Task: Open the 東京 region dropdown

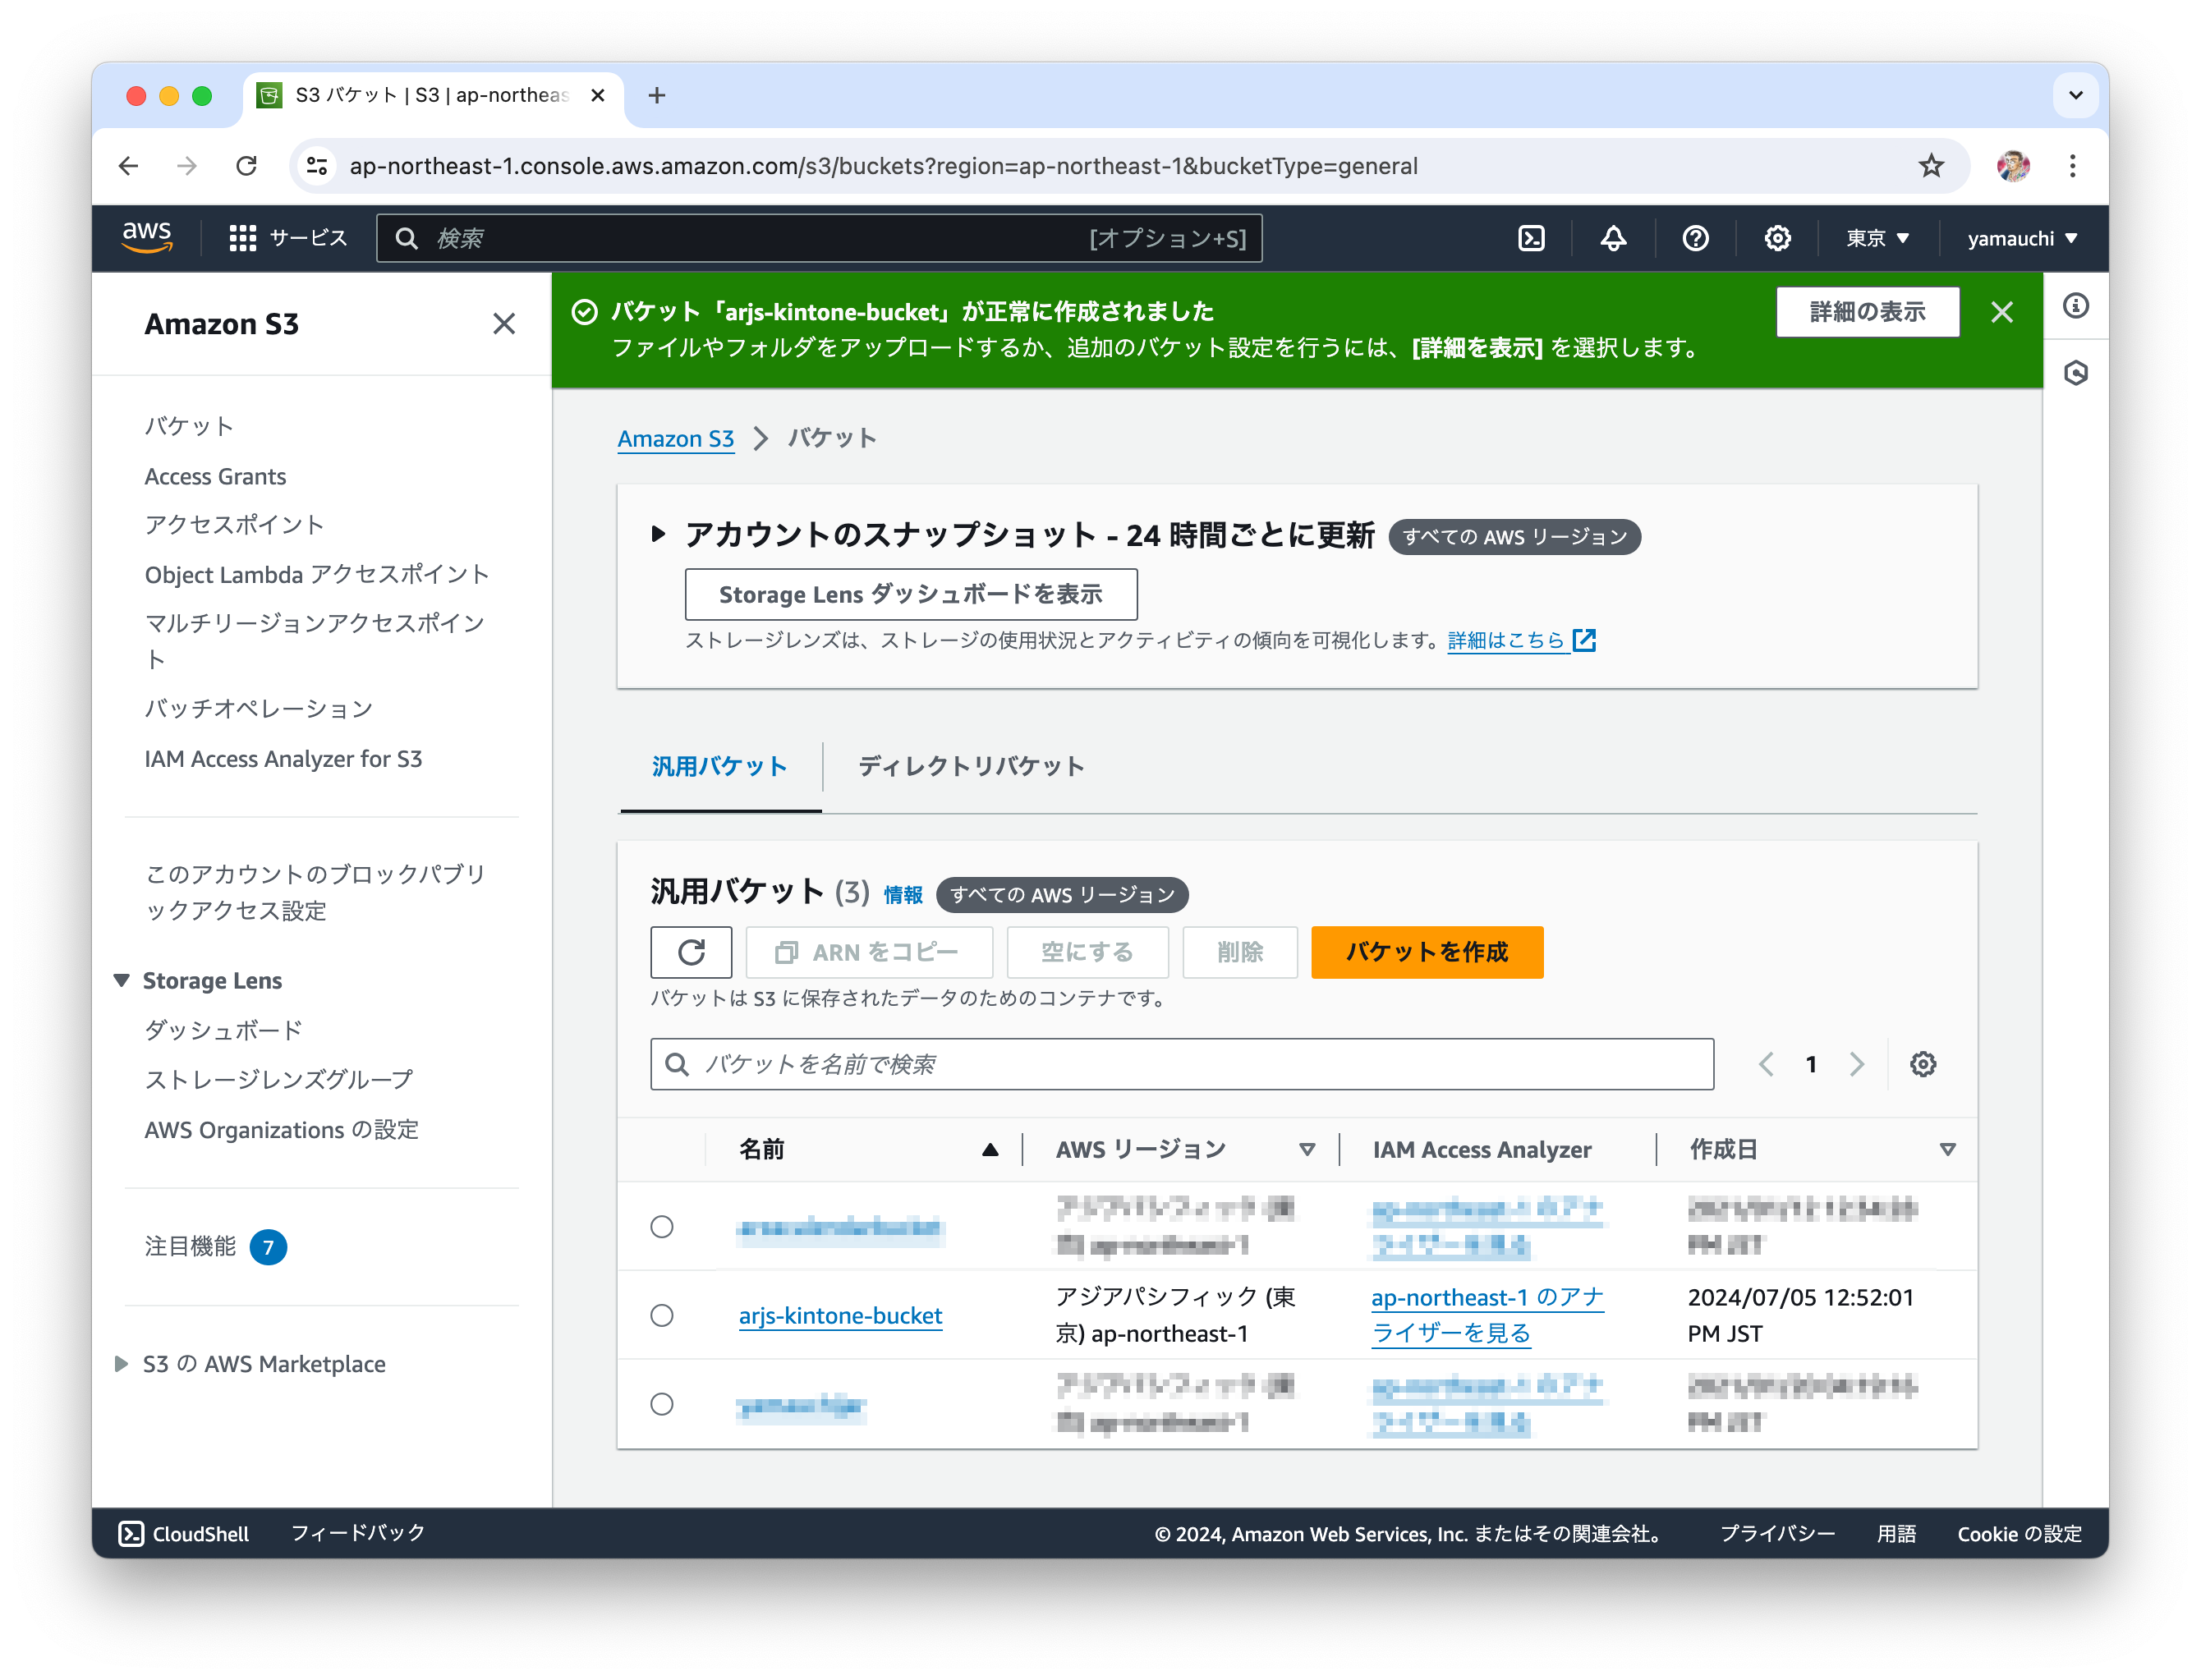Action: (1877, 238)
